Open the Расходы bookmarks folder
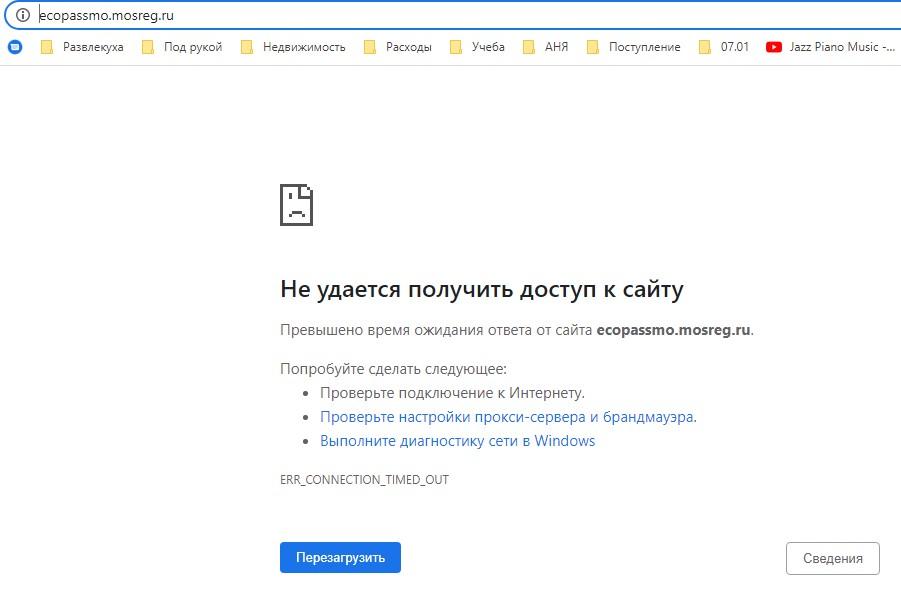This screenshot has width=901, height=596. [x=398, y=47]
